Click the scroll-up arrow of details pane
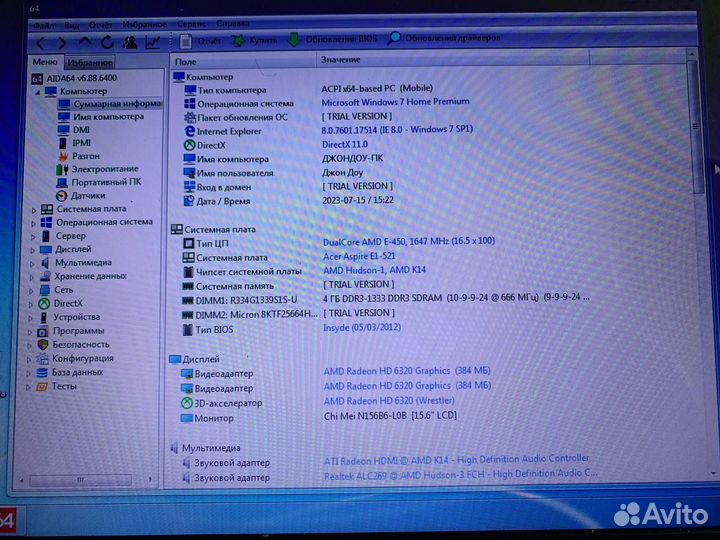 click(692, 55)
